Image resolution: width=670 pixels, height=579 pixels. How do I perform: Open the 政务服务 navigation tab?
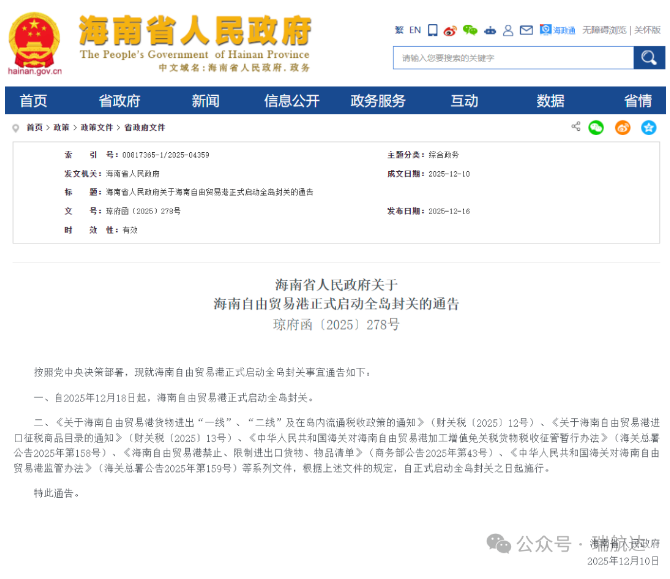[378, 101]
